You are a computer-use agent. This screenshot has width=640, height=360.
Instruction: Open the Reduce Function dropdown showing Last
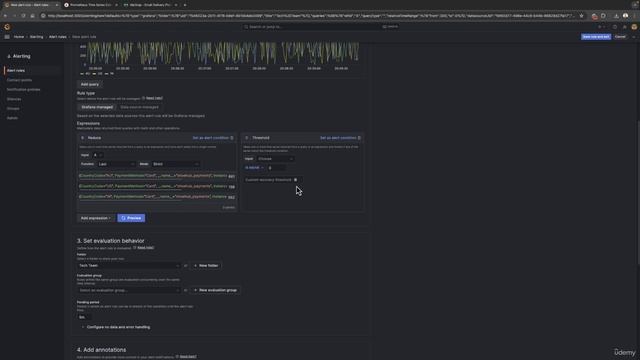(116, 164)
